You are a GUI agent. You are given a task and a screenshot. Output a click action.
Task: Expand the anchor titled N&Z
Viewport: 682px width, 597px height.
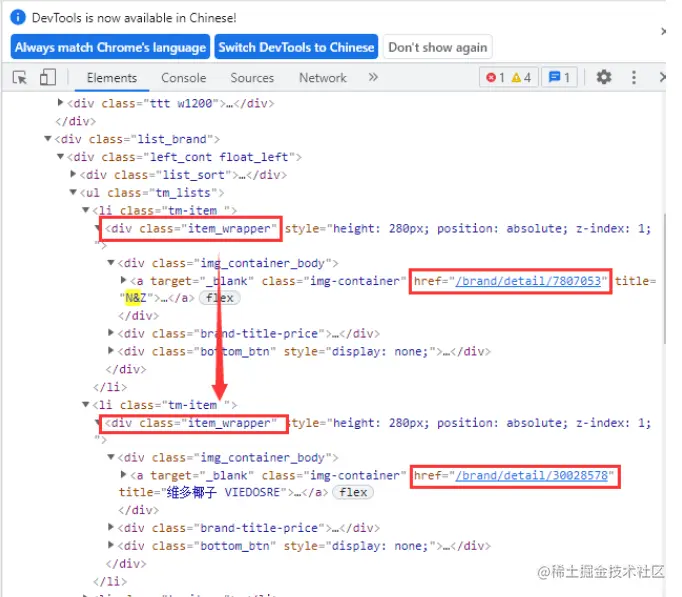[x=124, y=280]
